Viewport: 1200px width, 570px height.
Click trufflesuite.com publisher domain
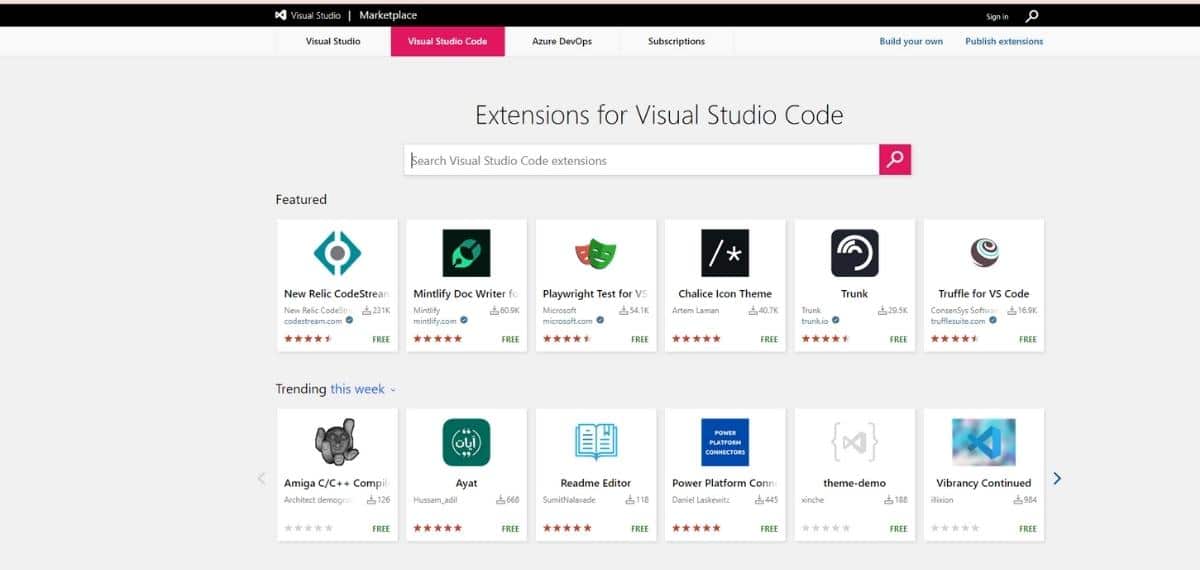[x=957, y=321]
